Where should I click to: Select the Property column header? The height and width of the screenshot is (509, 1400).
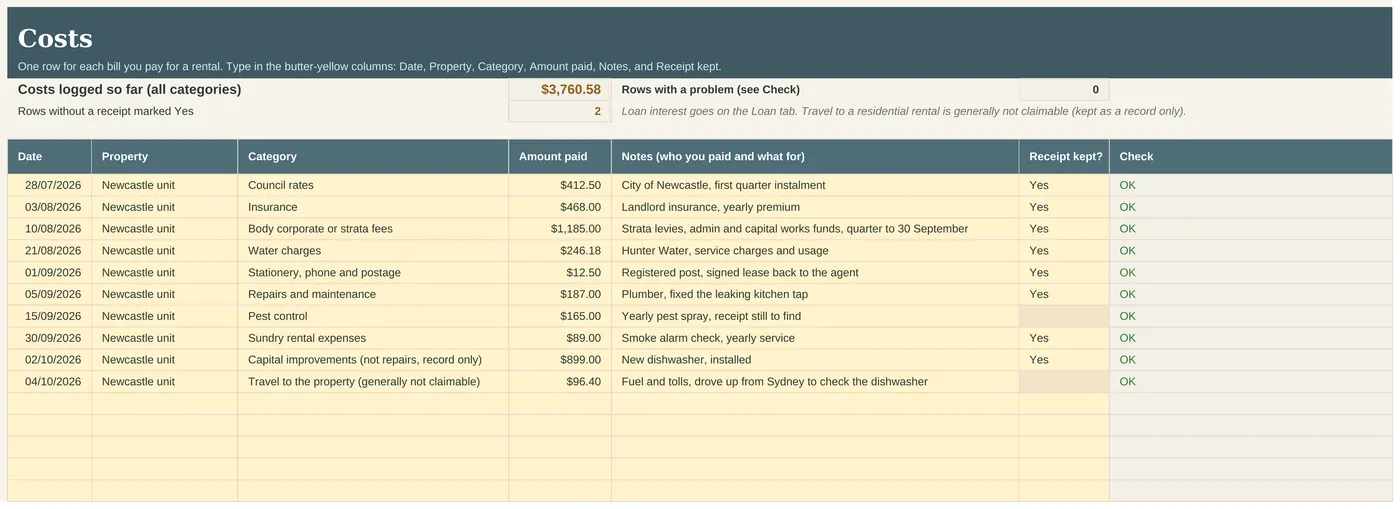pos(164,157)
